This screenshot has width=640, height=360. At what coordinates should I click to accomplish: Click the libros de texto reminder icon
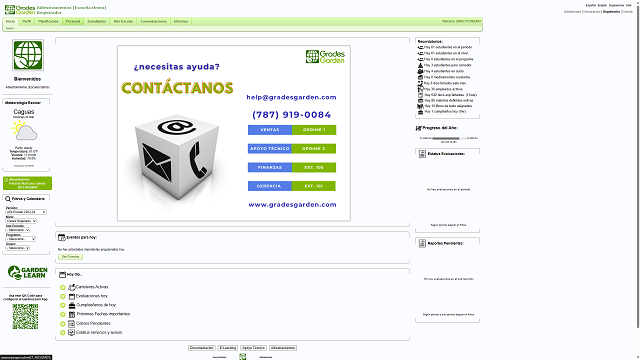[x=420, y=106]
